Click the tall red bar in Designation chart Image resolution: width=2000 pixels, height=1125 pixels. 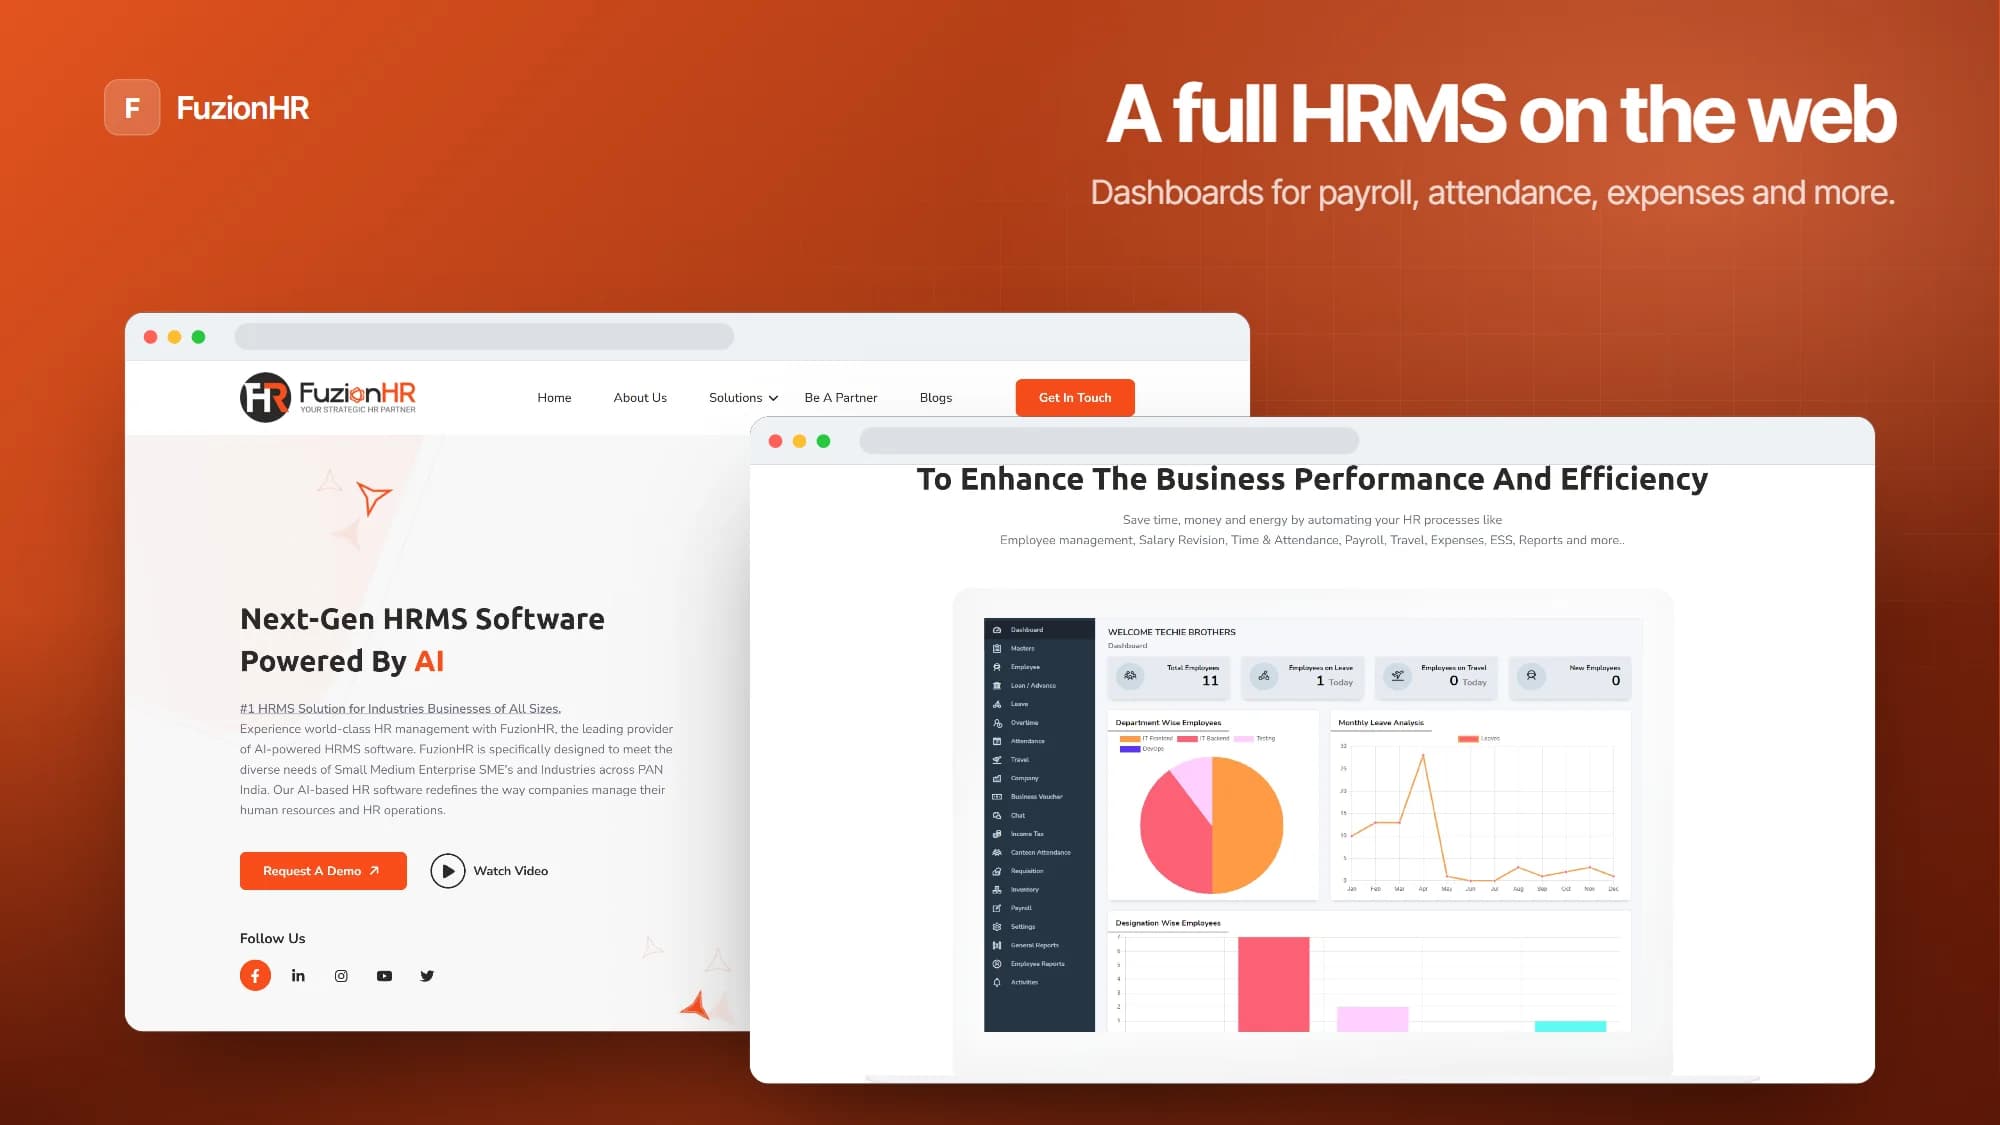(x=1273, y=984)
